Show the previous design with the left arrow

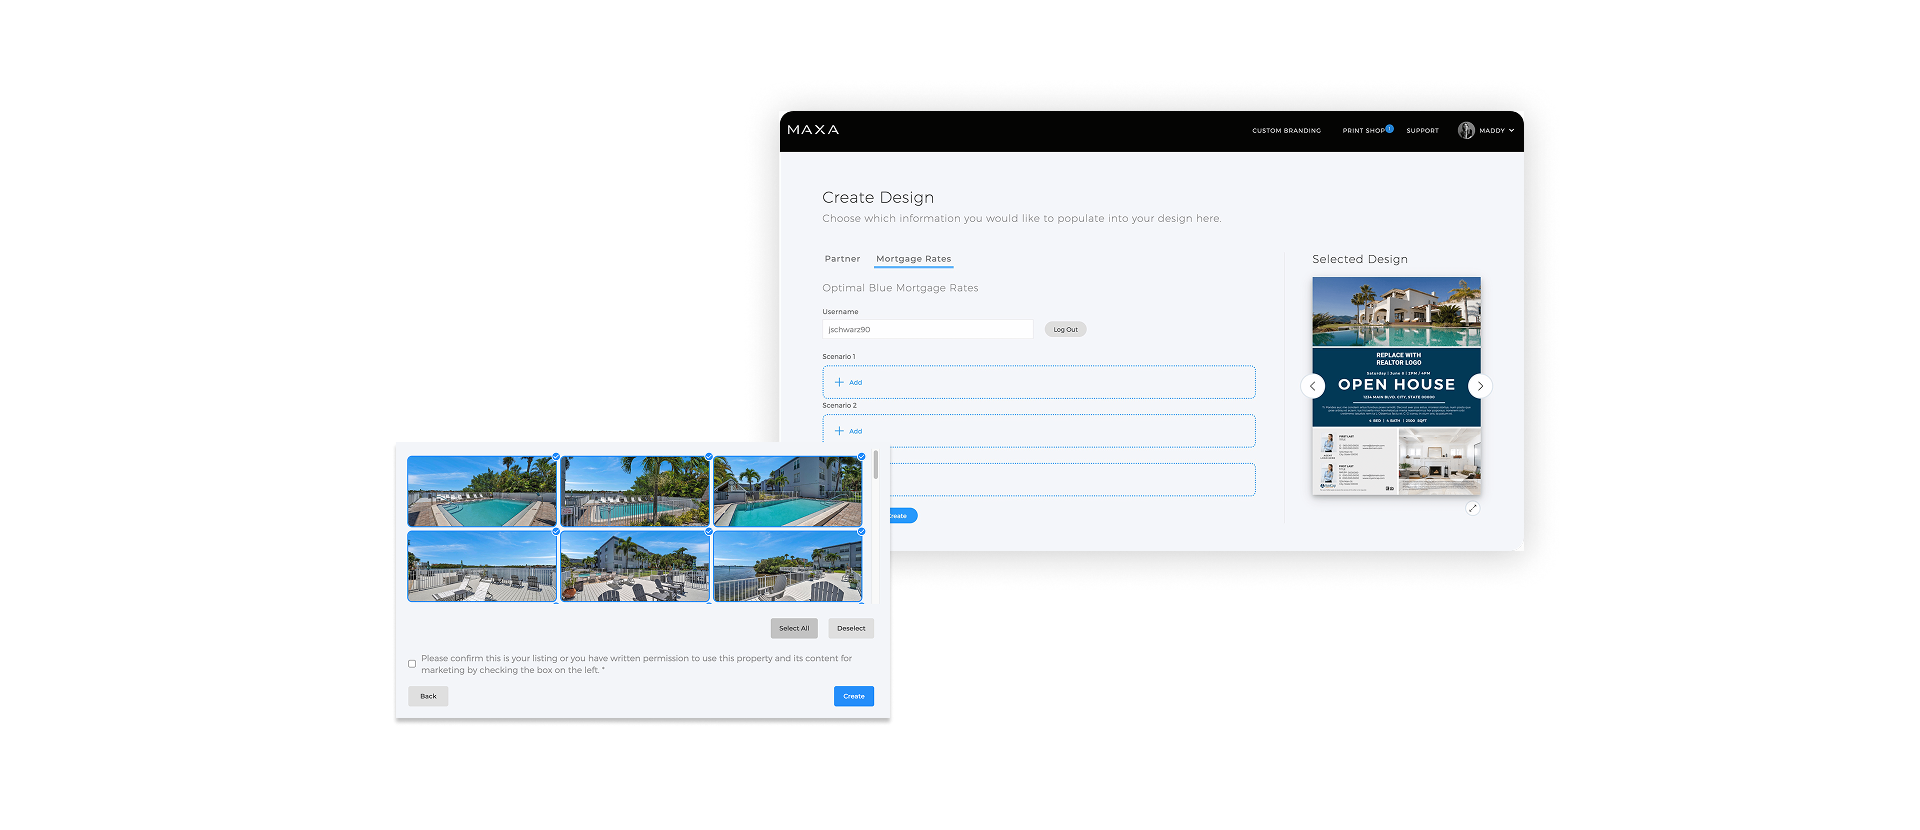[1313, 386]
